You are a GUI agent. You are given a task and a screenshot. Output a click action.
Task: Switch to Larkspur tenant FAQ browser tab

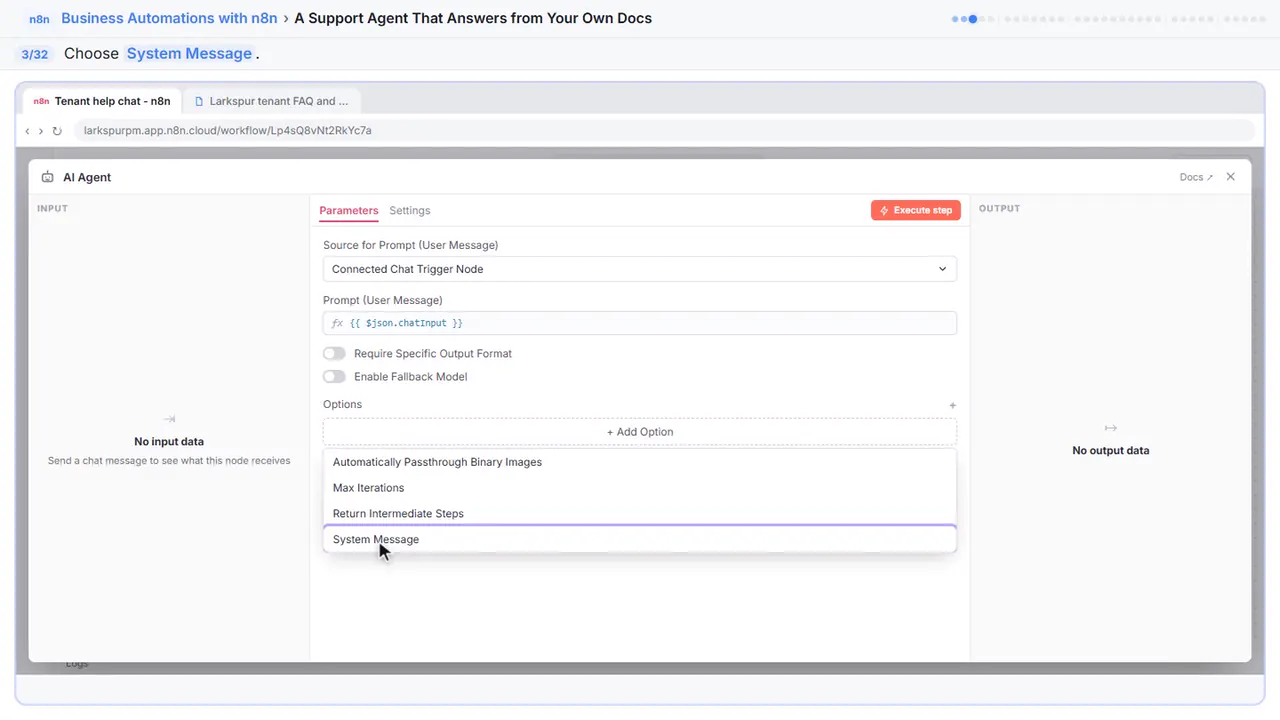pos(271,101)
